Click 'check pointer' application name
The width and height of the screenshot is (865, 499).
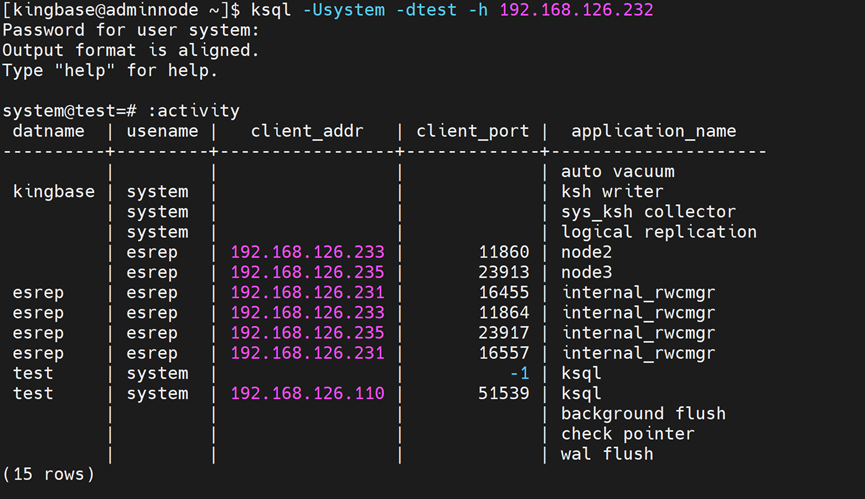pyautogui.click(x=628, y=434)
